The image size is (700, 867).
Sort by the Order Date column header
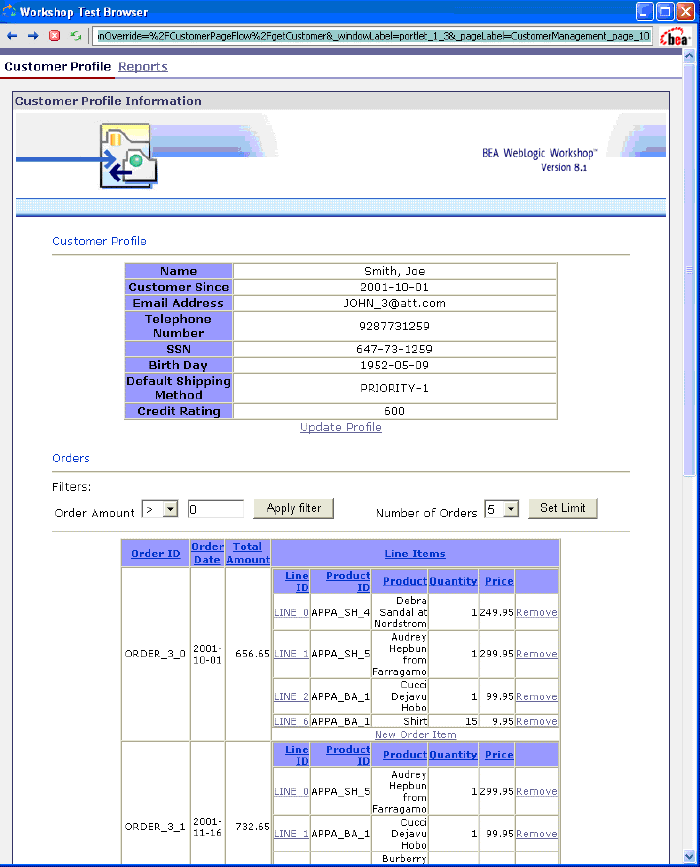[207, 553]
